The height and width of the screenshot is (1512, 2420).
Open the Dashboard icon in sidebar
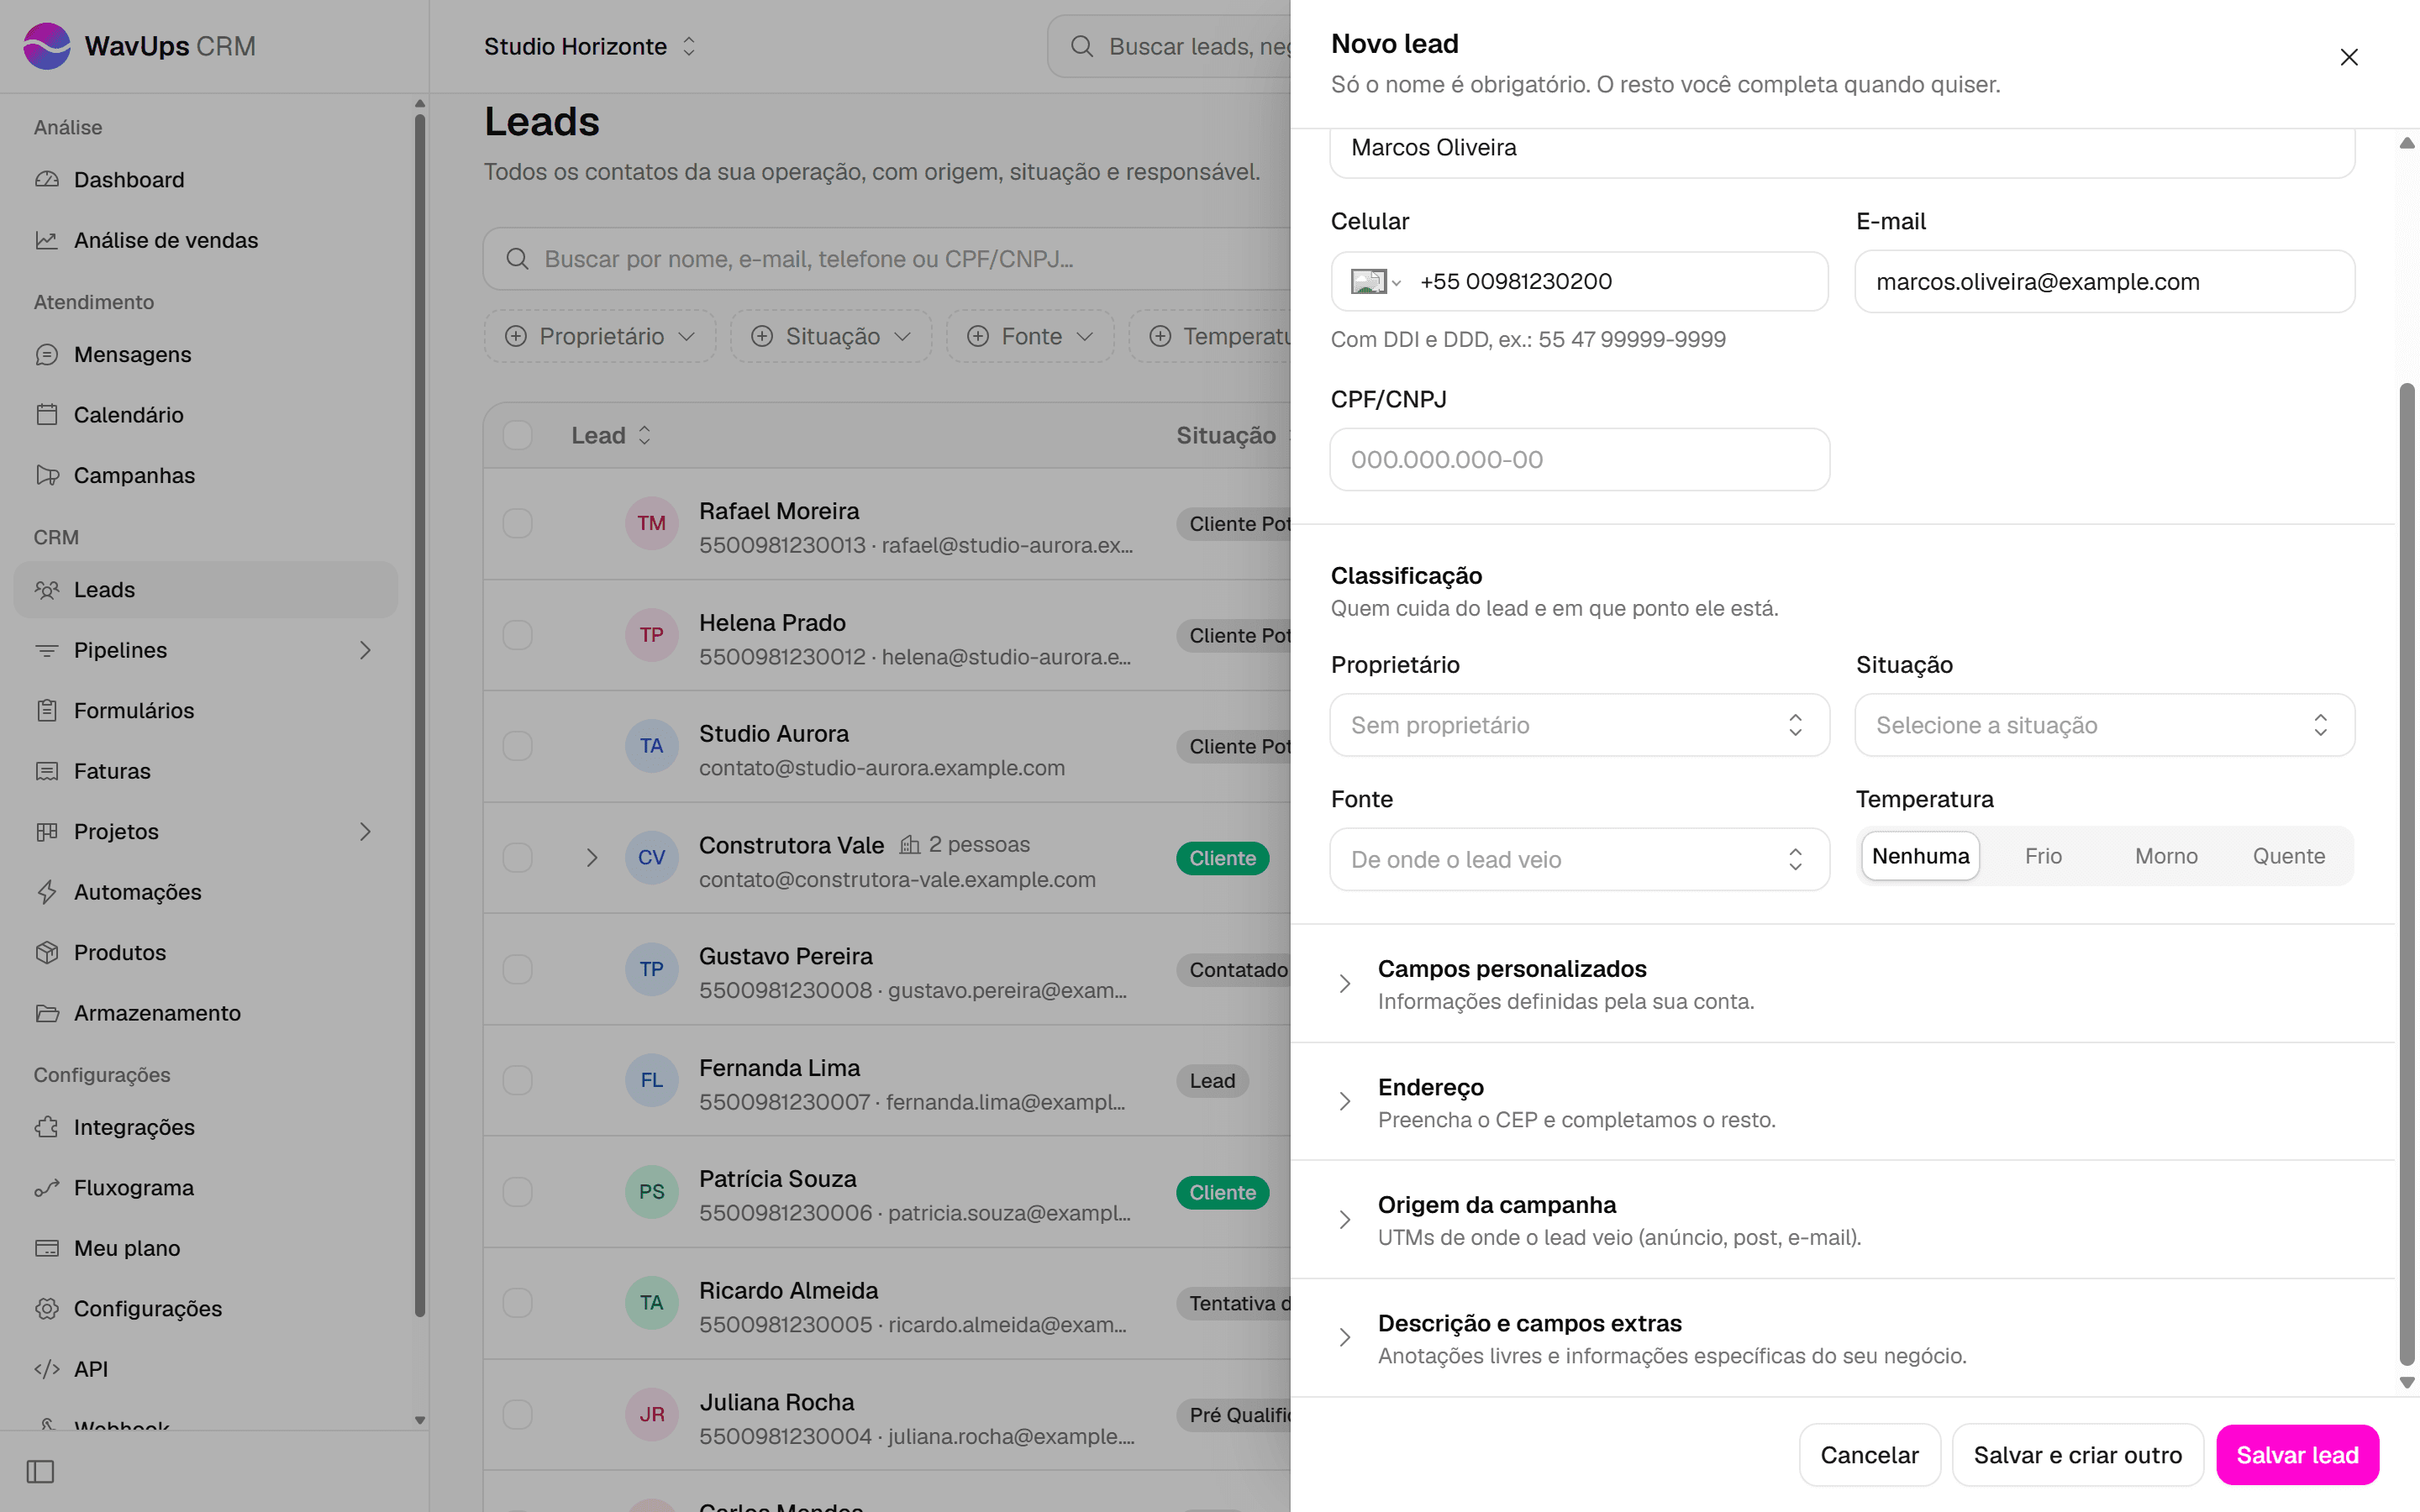[47, 180]
